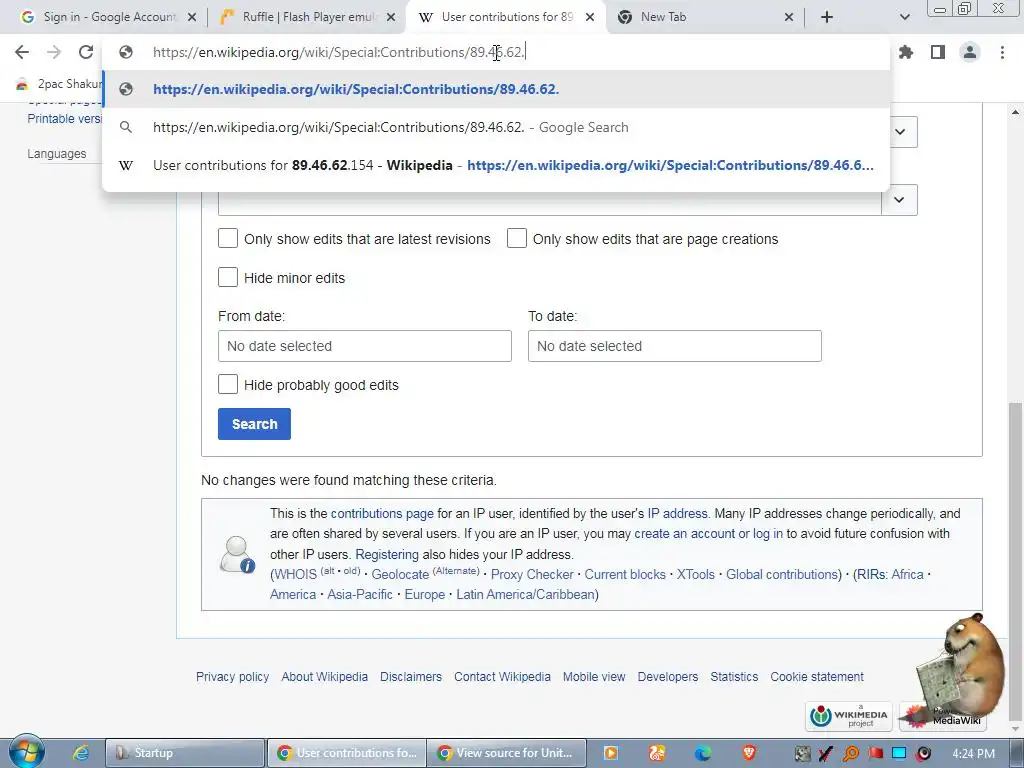Open the Current blocks link
The width and height of the screenshot is (1024, 768).
pyautogui.click(x=625, y=575)
